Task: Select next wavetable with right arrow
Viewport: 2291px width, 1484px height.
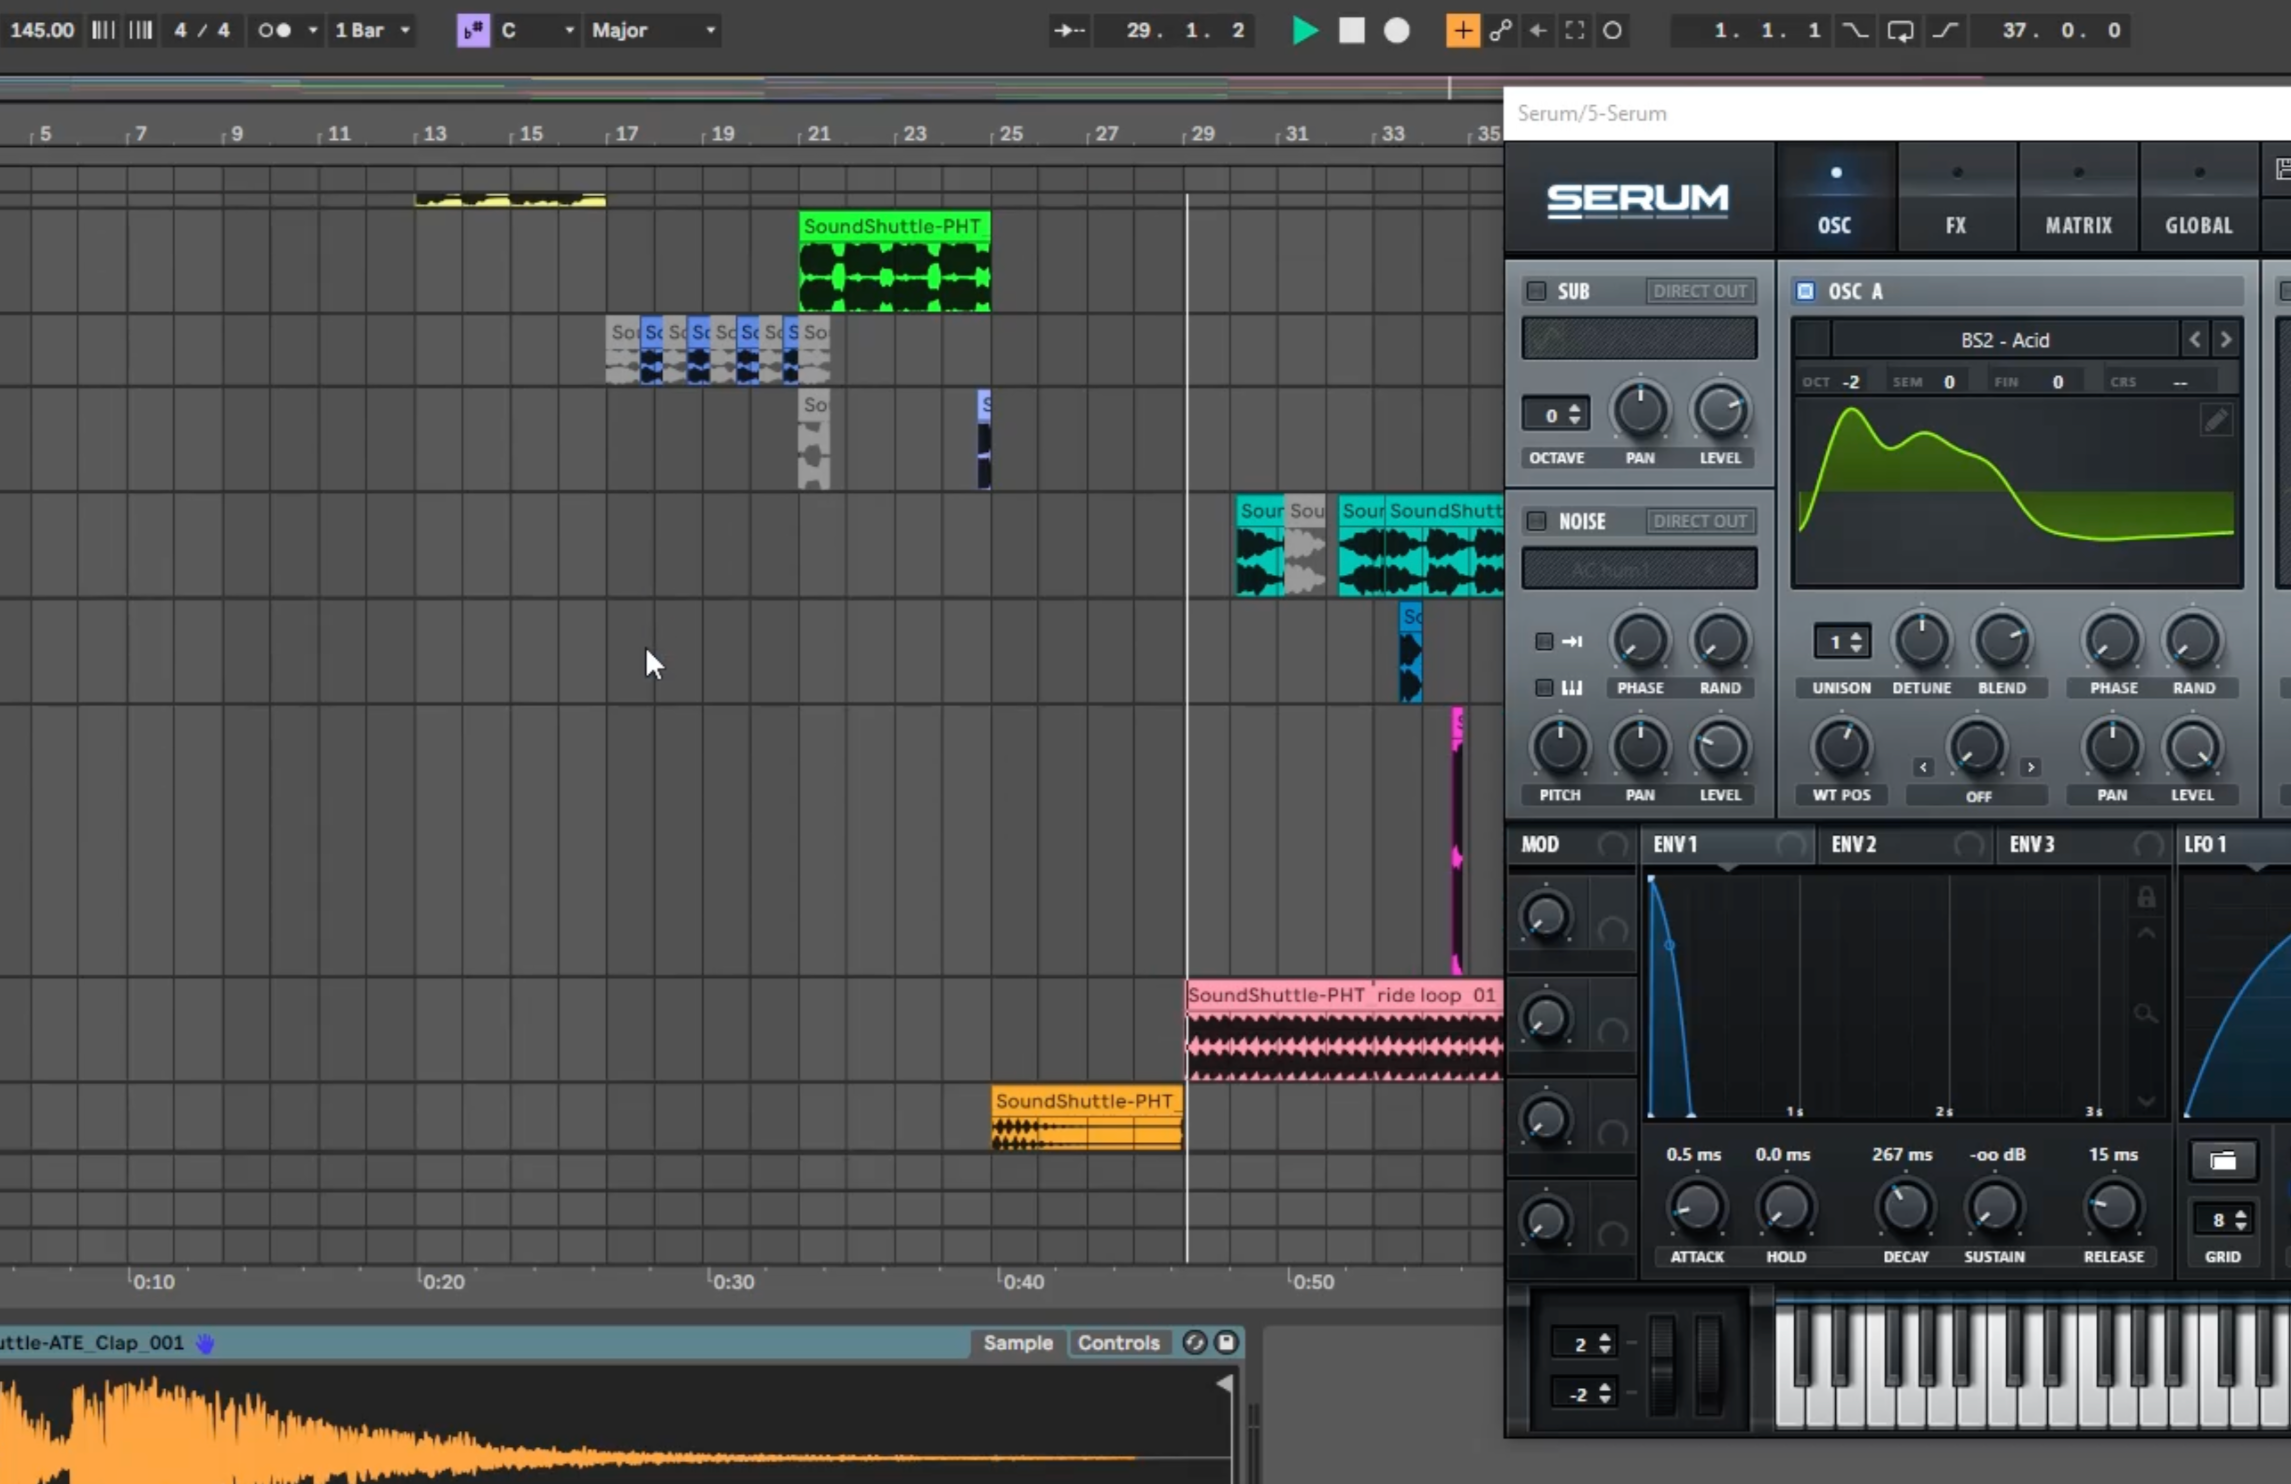Action: [x=2226, y=340]
